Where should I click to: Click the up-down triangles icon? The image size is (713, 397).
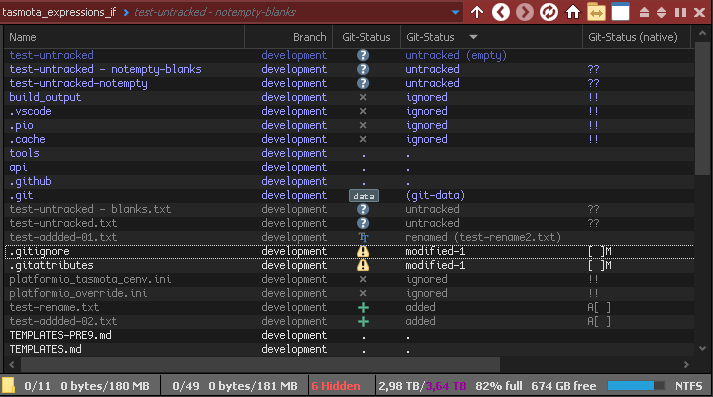pyautogui.click(x=662, y=13)
